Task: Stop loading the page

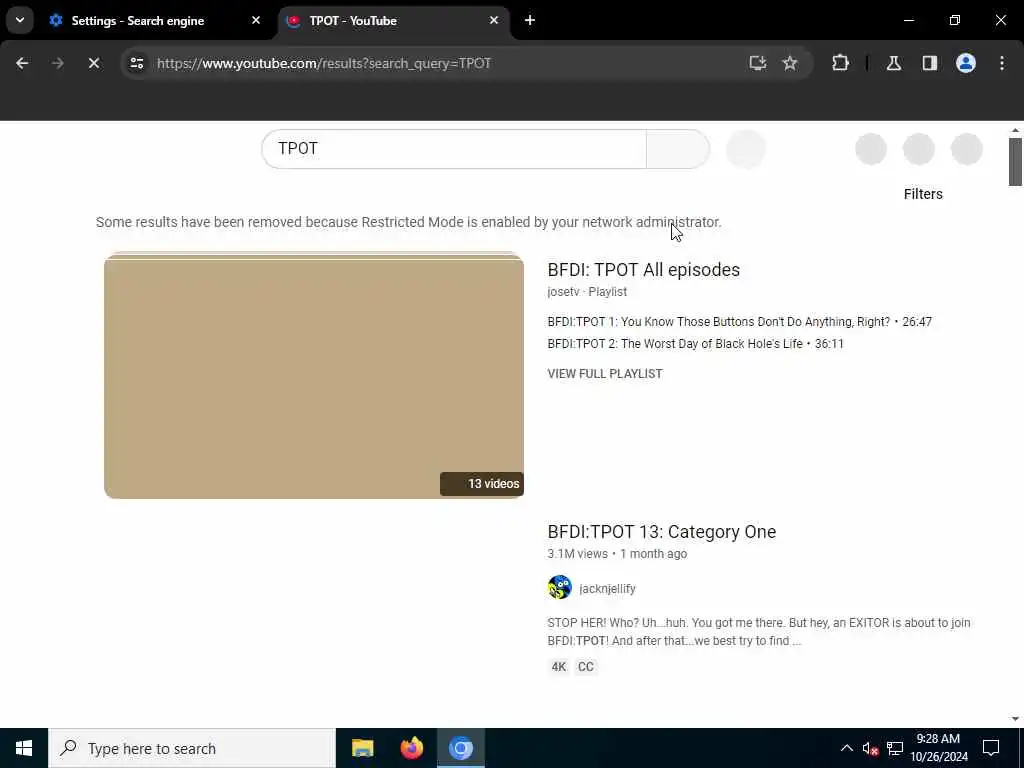Action: click(x=94, y=63)
